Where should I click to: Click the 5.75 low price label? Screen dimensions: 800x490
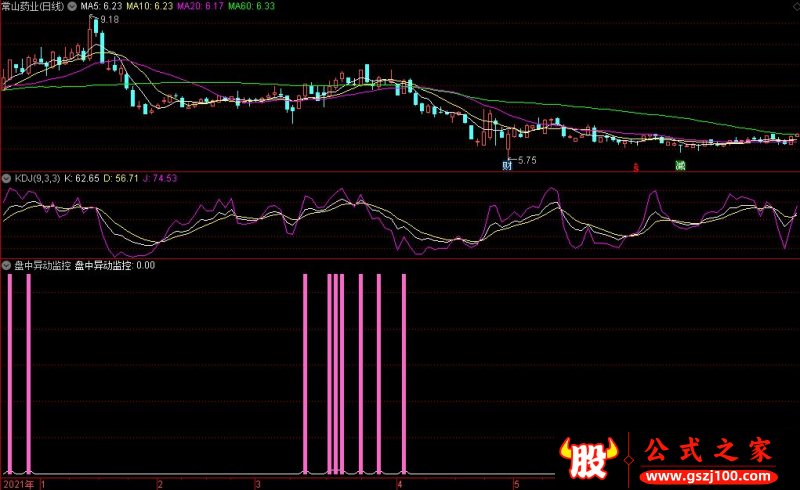pyautogui.click(x=525, y=160)
